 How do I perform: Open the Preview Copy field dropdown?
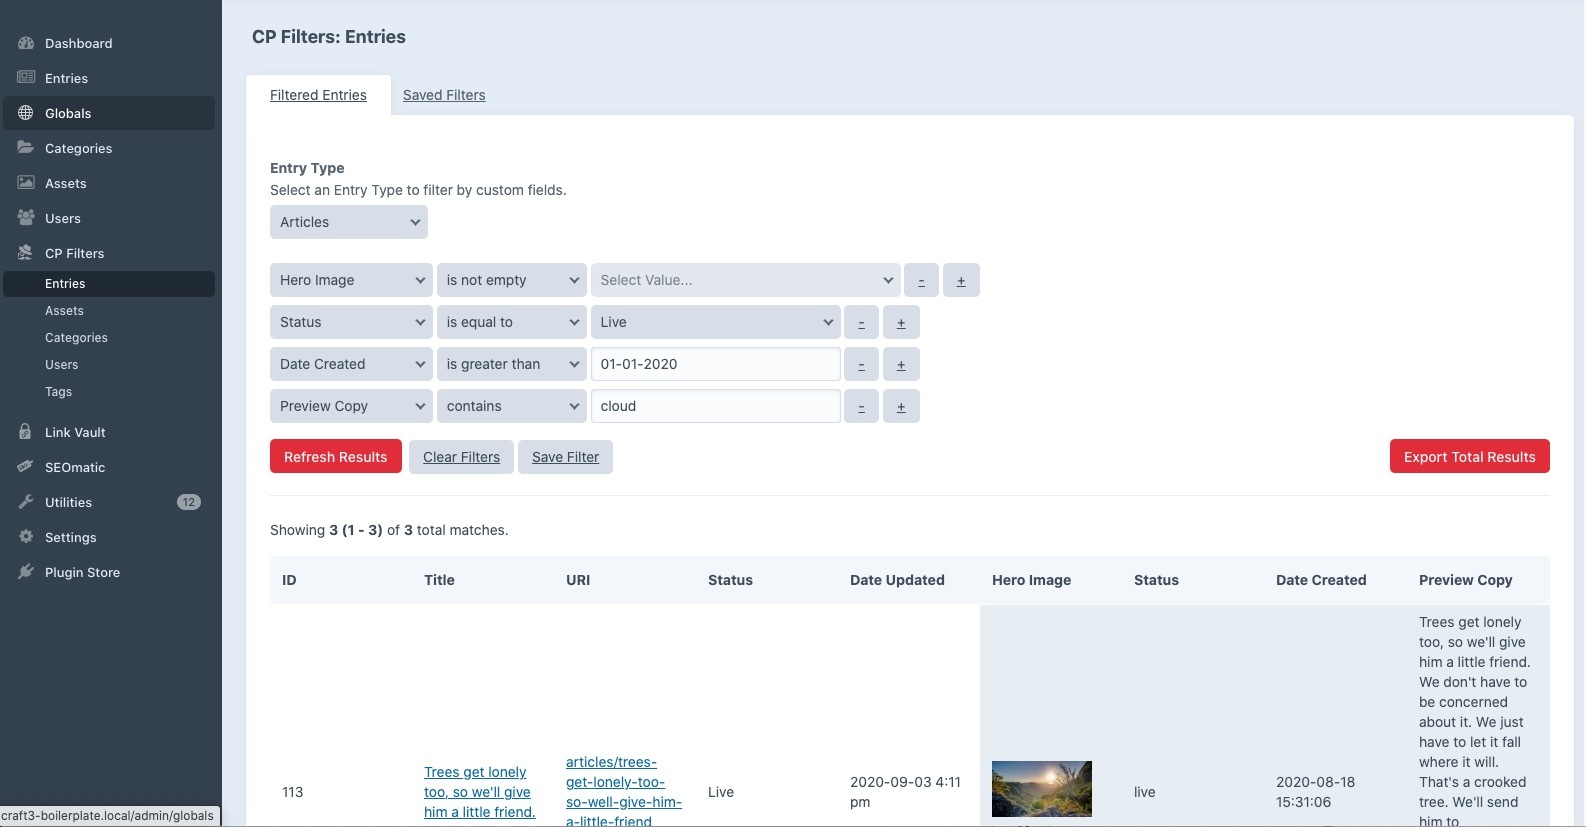351,406
